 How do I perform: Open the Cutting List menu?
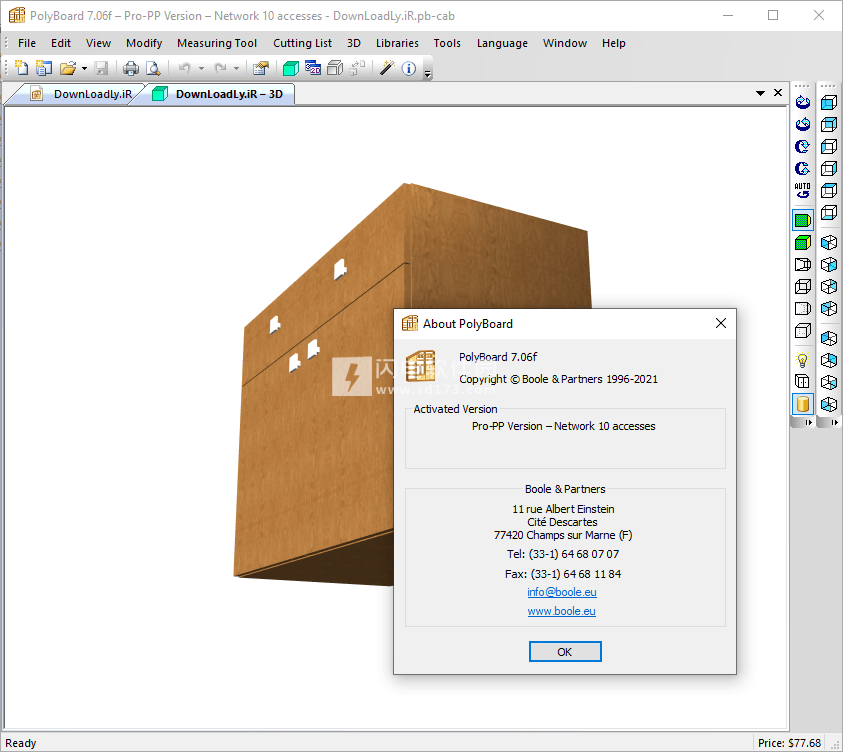(x=302, y=43)
